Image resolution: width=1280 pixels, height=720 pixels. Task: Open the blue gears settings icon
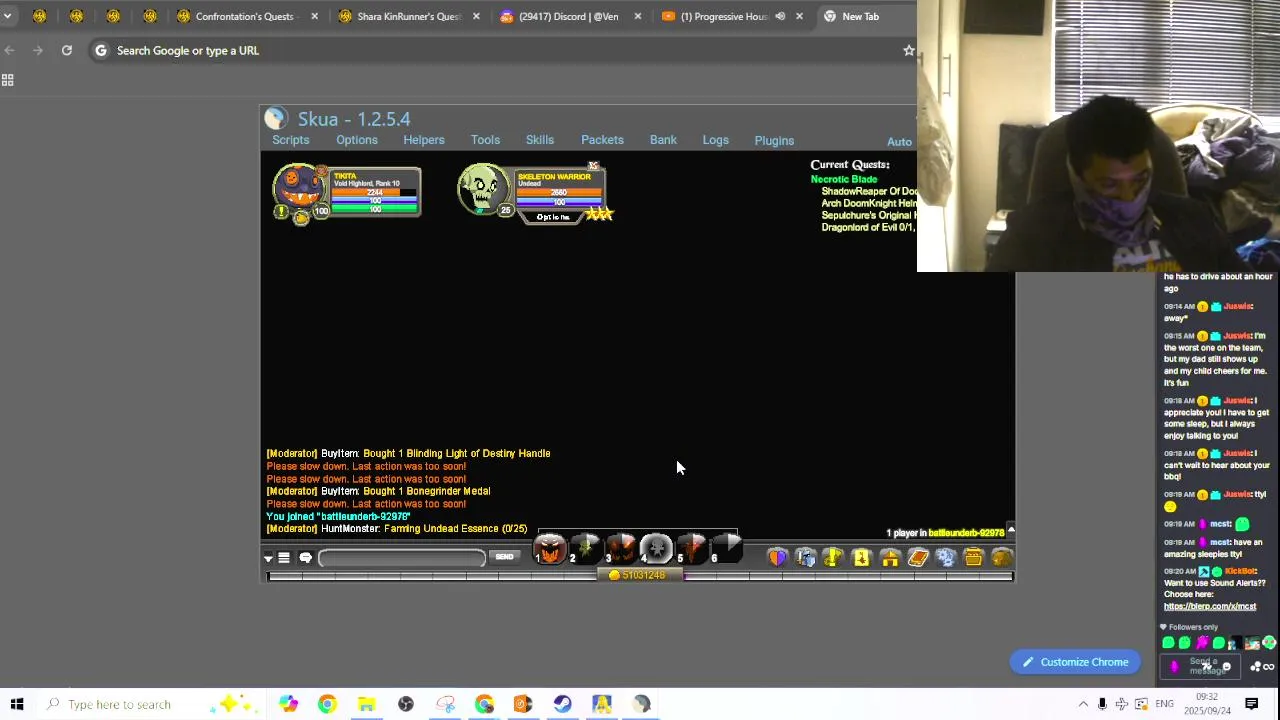pos(946,557)
